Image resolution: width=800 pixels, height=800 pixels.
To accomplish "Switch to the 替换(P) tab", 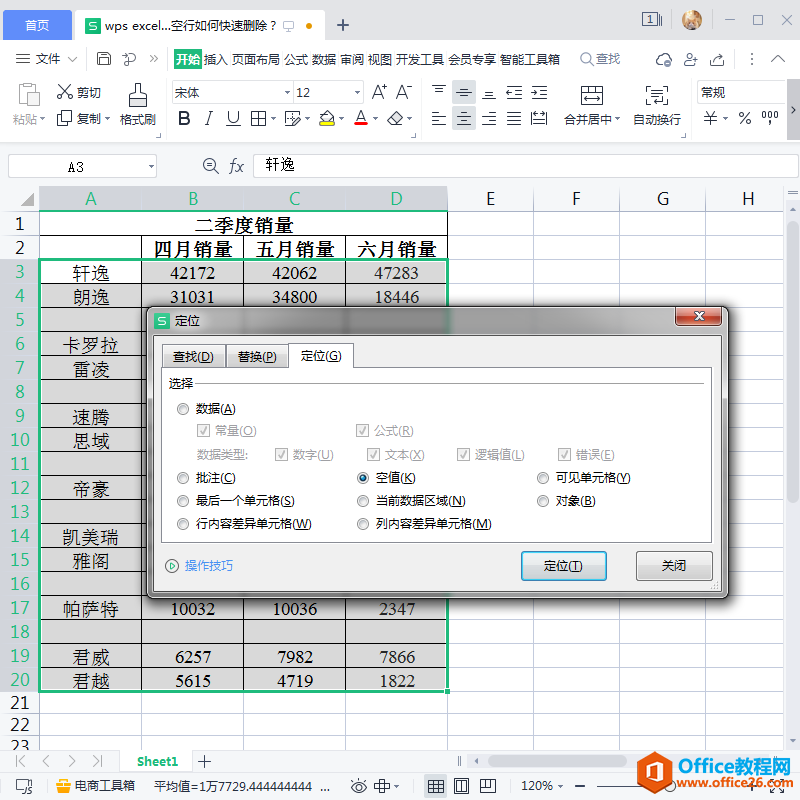I will click(257, 356).
